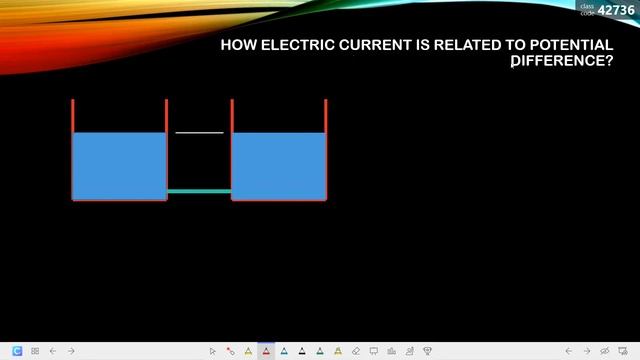Open the quick poll chart icon

click(x=392, y=351)
